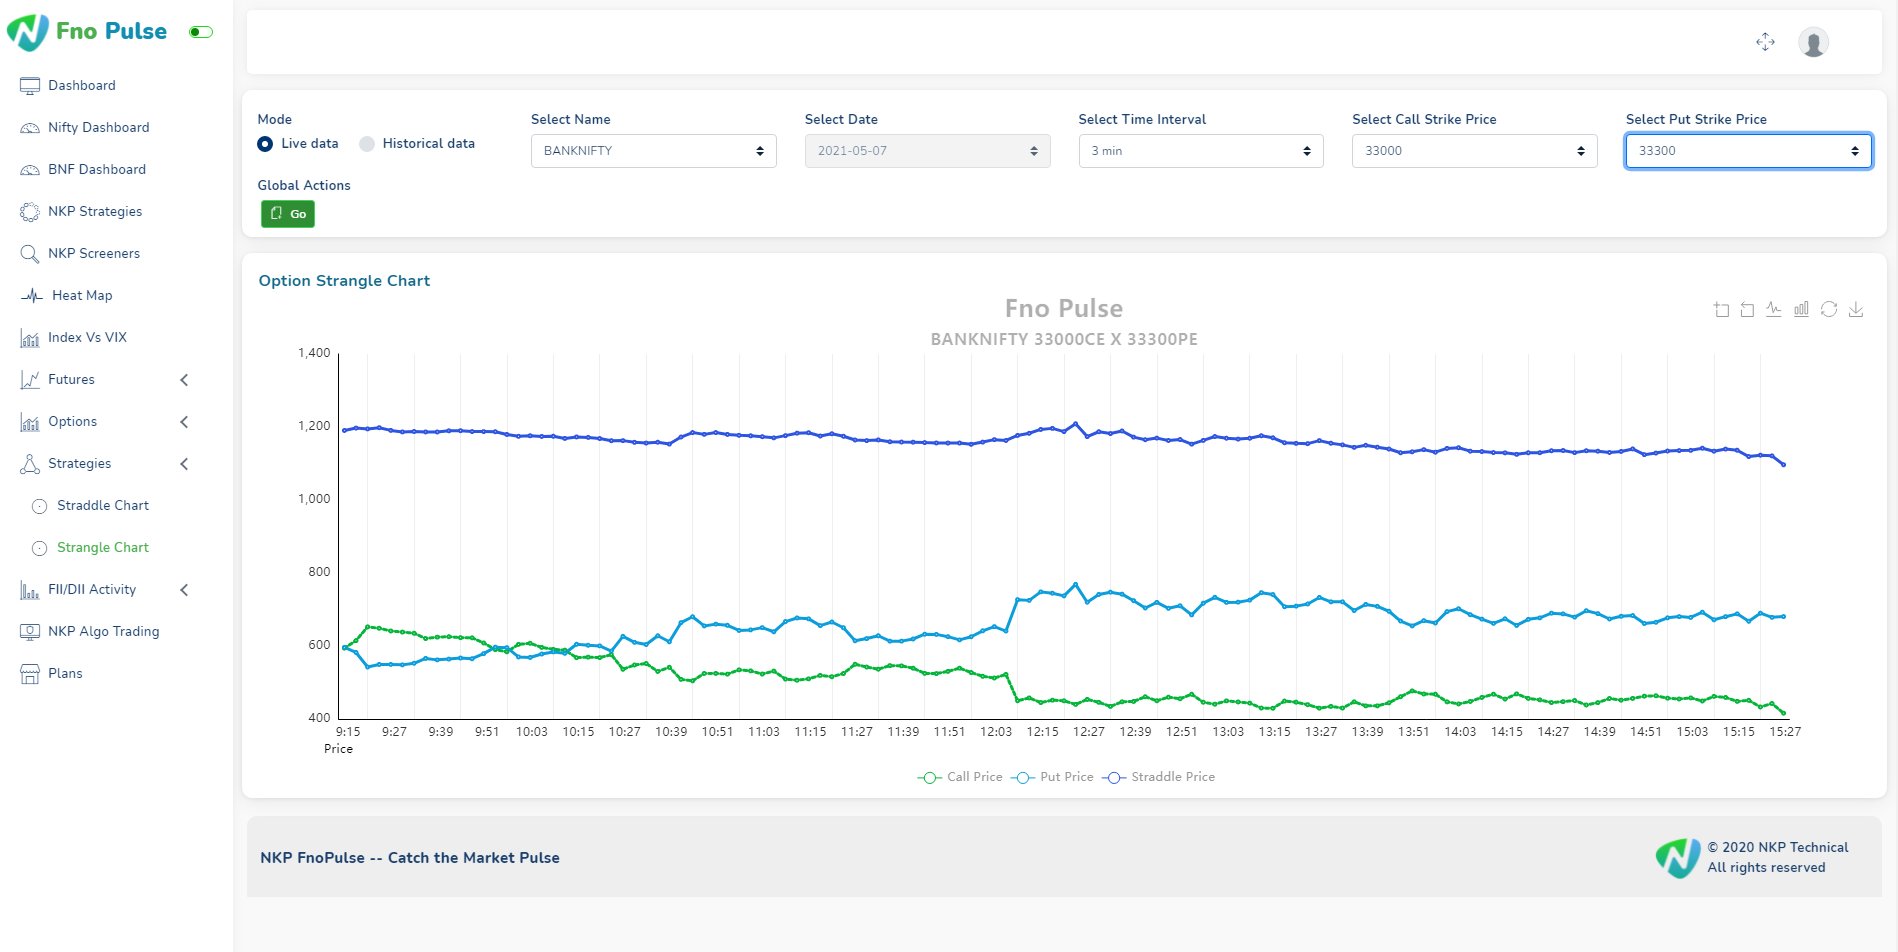The height and width of the screenshot is (952, 1898).
Task: Click the Futures line chart icon
Action: click(x=30, y=380)
